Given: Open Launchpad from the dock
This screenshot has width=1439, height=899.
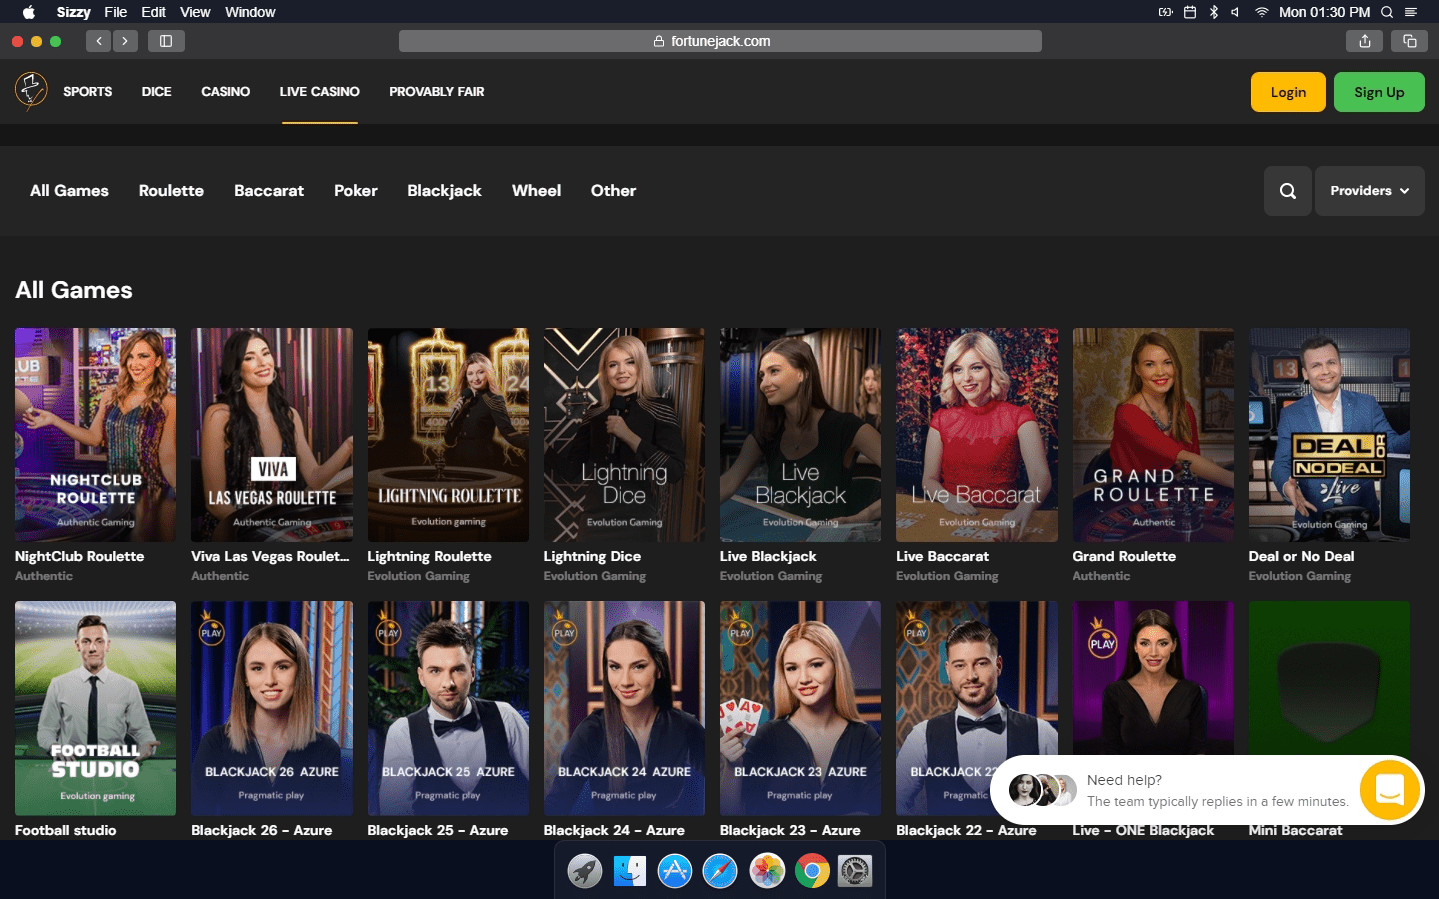Looking at the screenshot, I should pyautogui.click(x=585, y=871).
